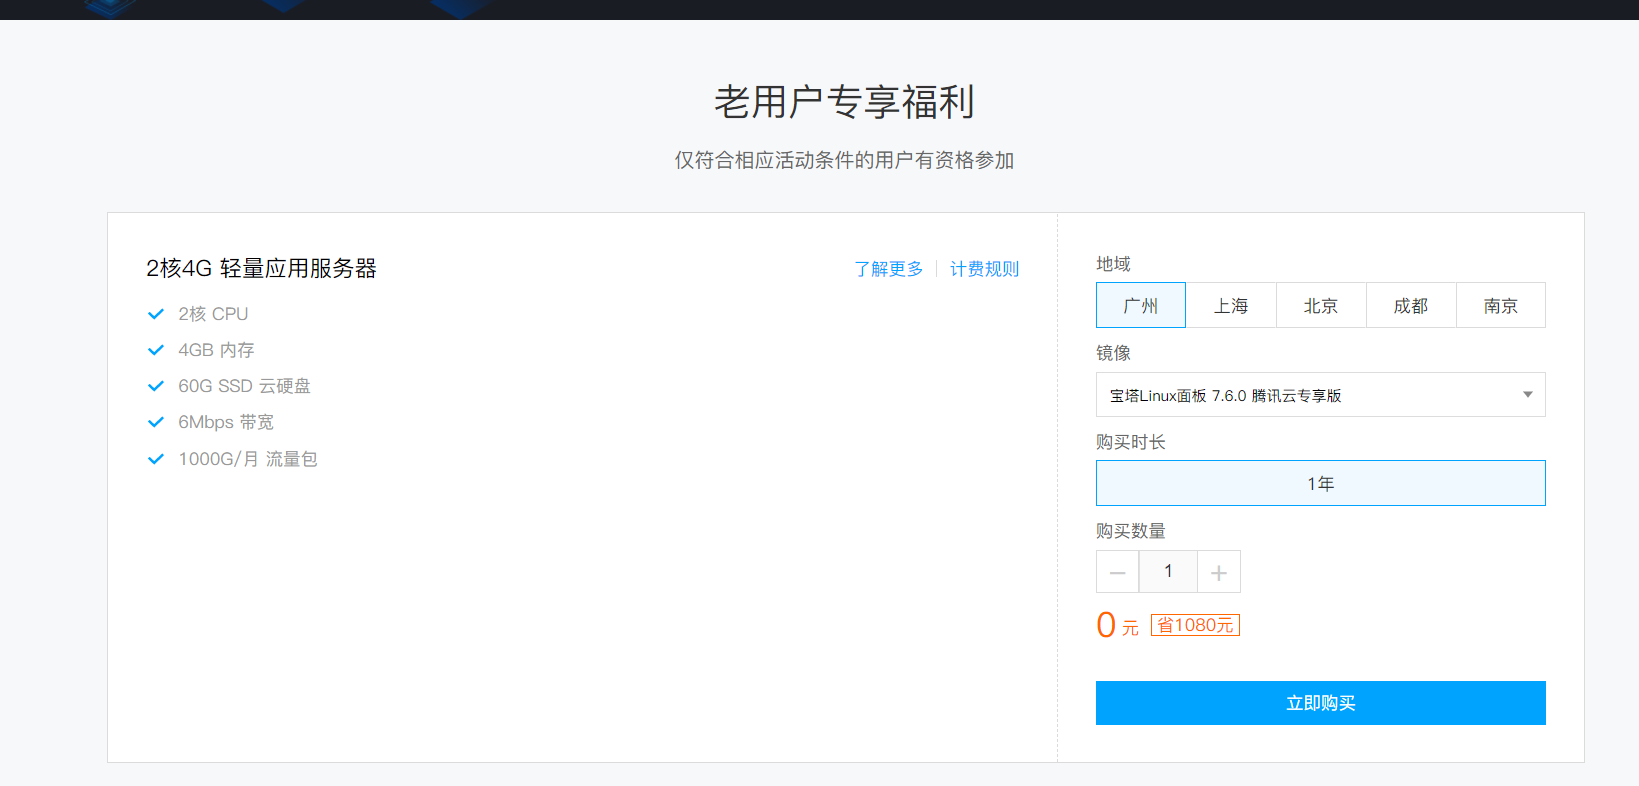Image resolution: width=1639 pixels, height=786 pixels.
Task: Pick the 南京 region option
Action: 1501,305
